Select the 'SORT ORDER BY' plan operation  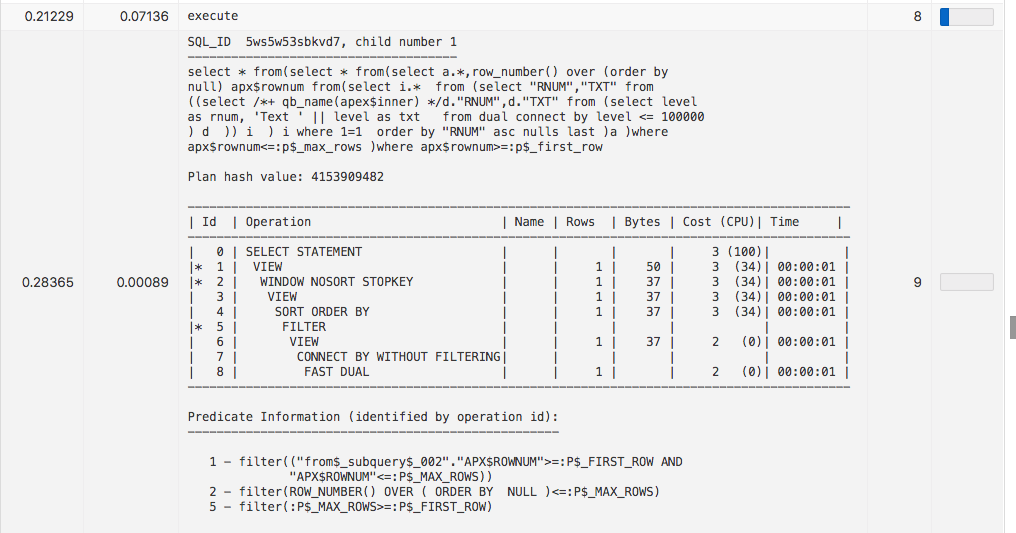tap(322, 312)
